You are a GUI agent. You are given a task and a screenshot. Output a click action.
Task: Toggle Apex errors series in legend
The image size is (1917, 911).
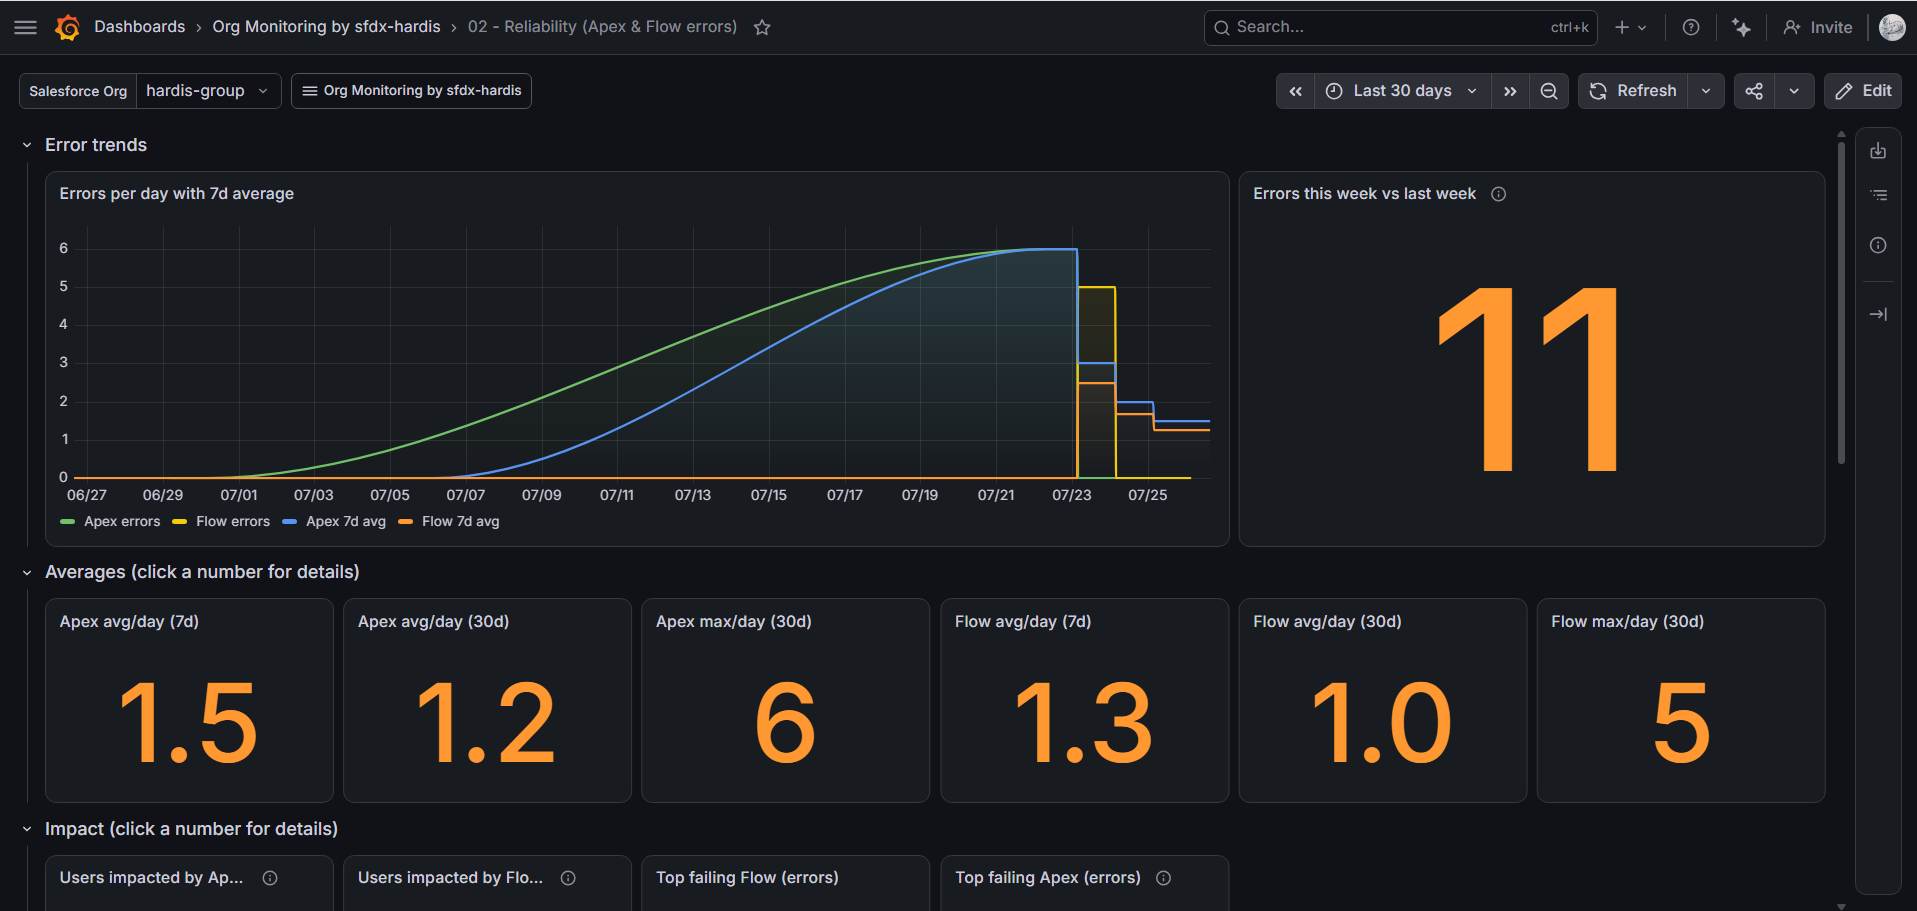point(111,522)
